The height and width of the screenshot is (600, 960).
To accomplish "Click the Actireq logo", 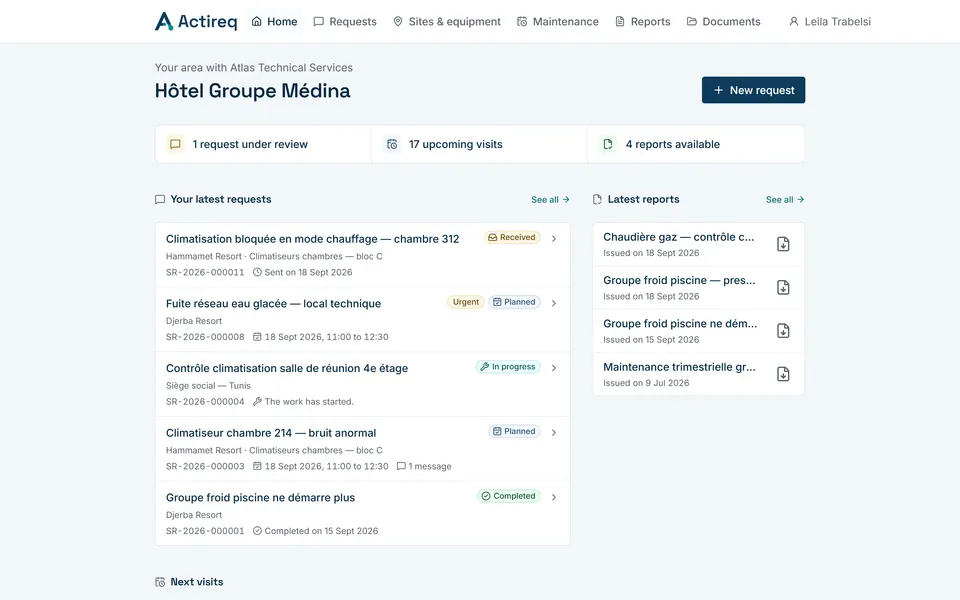I will 196,21.
